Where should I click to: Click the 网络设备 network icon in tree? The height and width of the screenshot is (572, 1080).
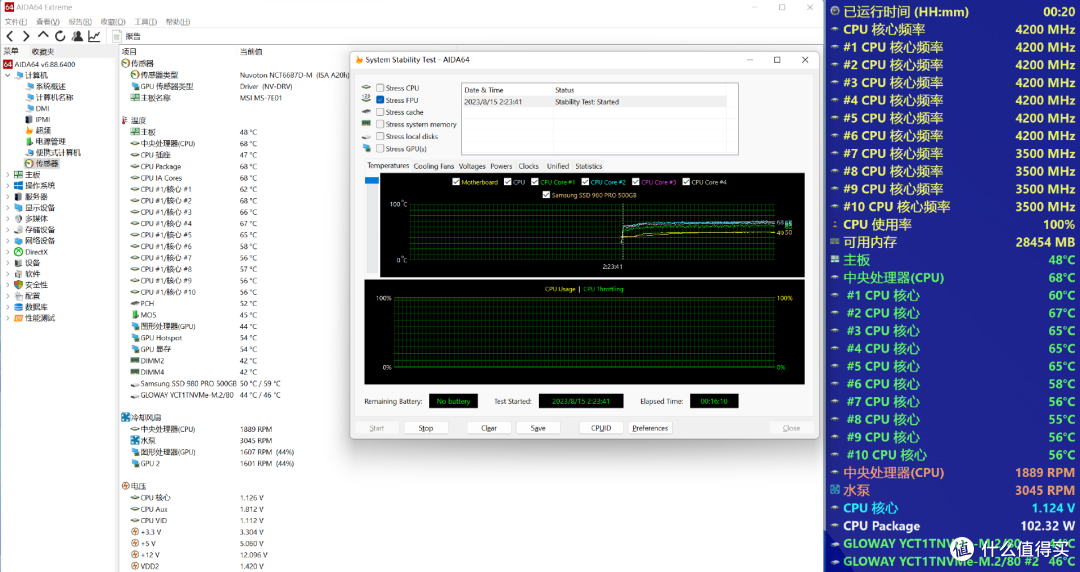(x=19, y=241)
